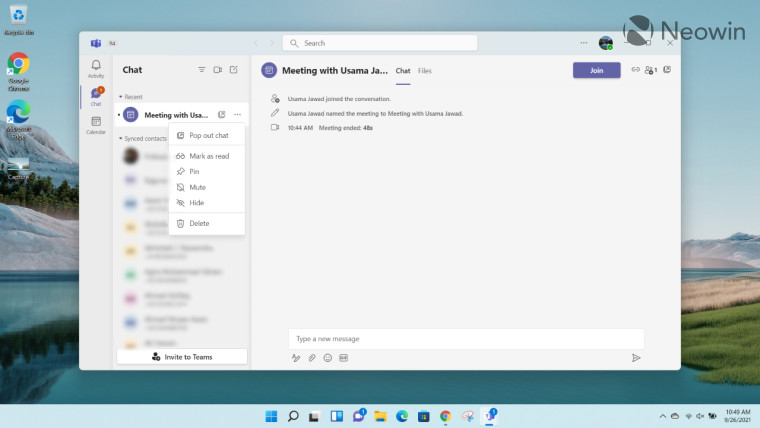Click the Chat panel heading

[x=132, y=70]
